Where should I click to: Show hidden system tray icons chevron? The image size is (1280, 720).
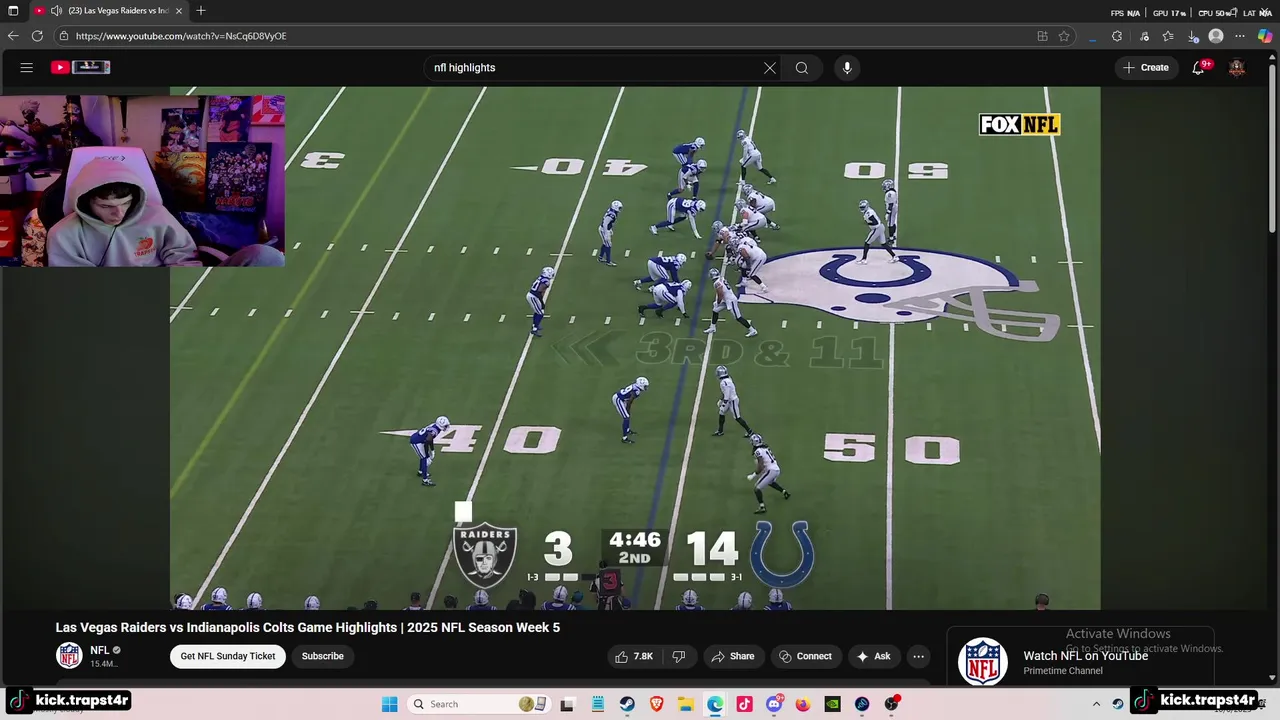pos(1096,704)
